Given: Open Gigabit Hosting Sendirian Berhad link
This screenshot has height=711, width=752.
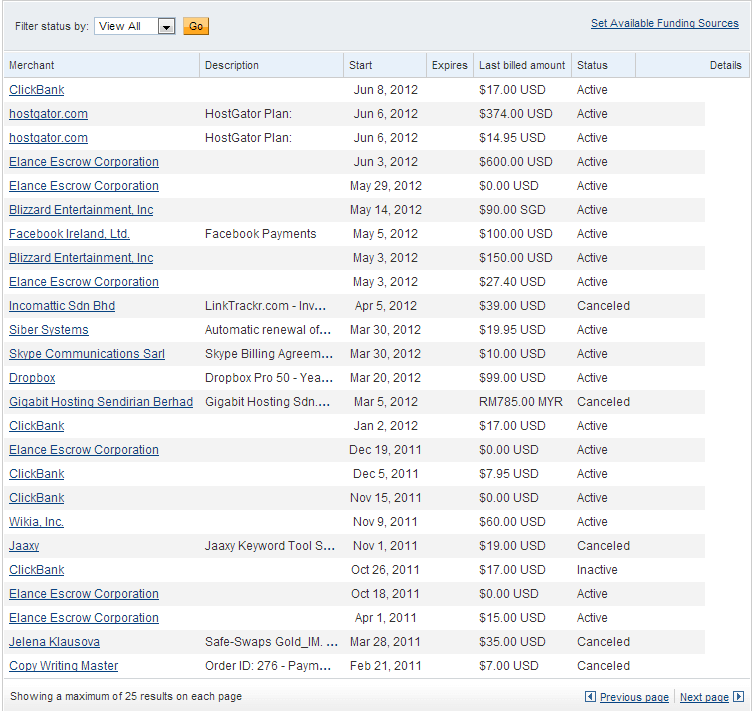Looking at the screenshot, I should point(100,402).
